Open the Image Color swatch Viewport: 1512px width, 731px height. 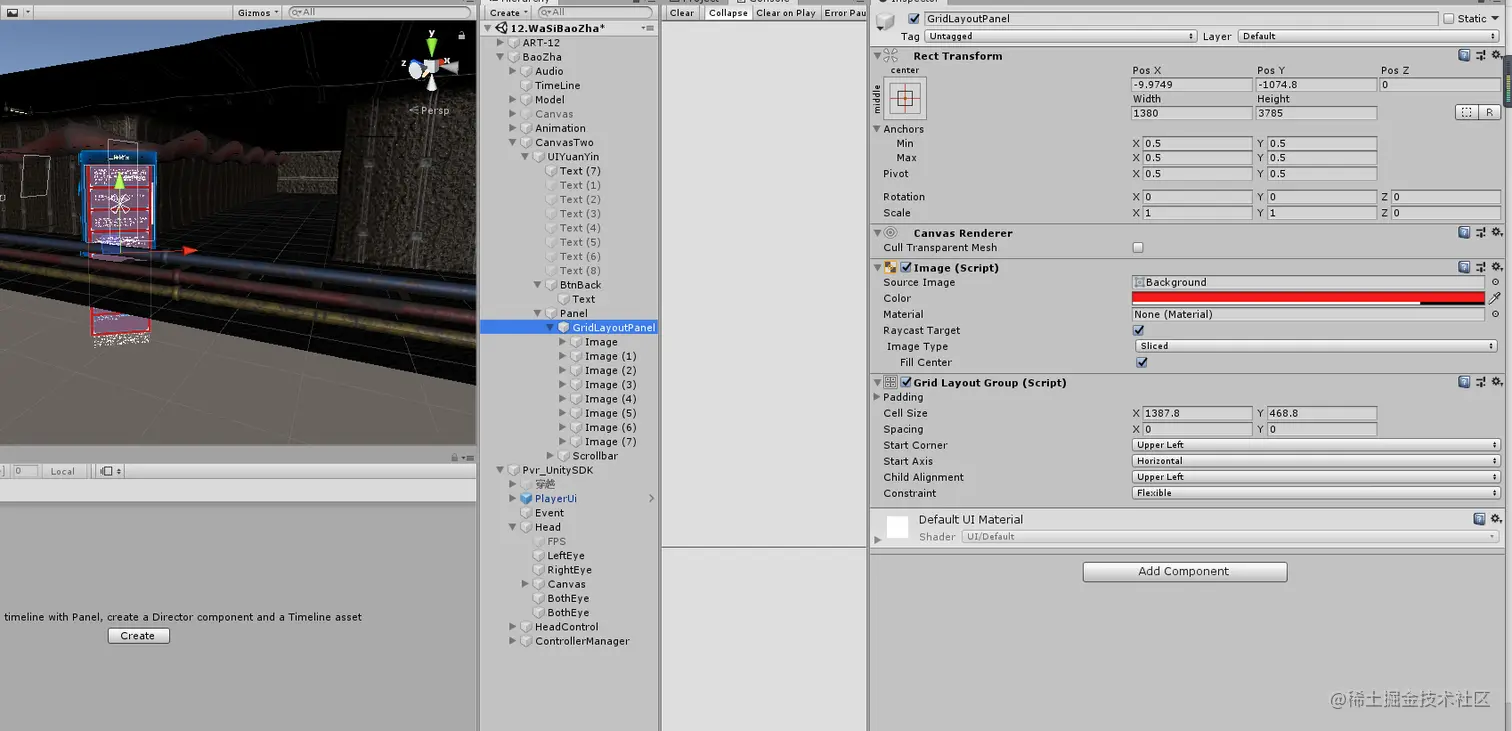(x=1308, y=298)
